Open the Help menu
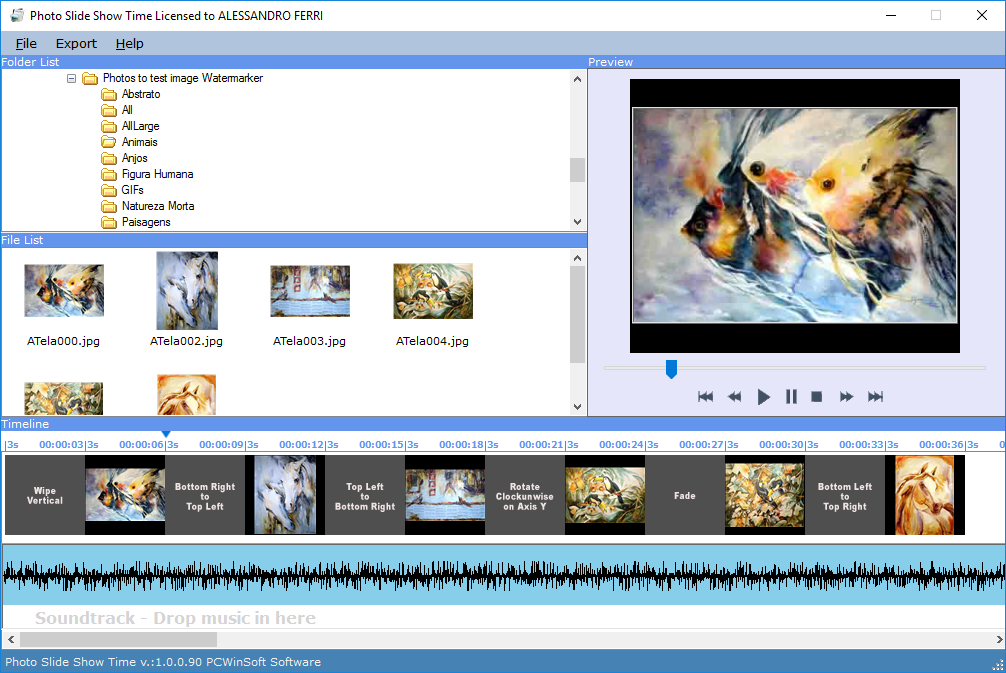Image resolution: width=1006 pixels, height=673 pixels. point(129,43)
